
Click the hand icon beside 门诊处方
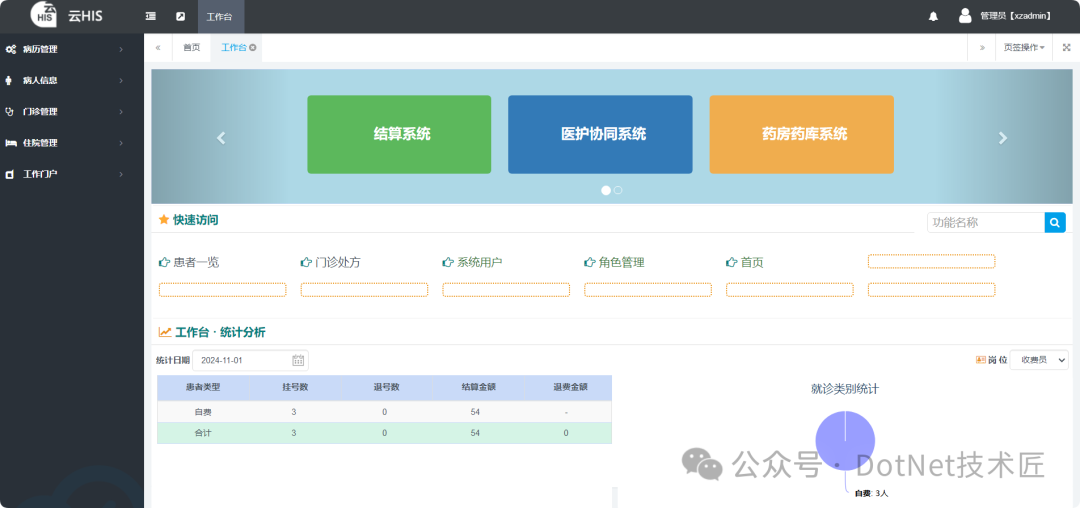point(306,262)
